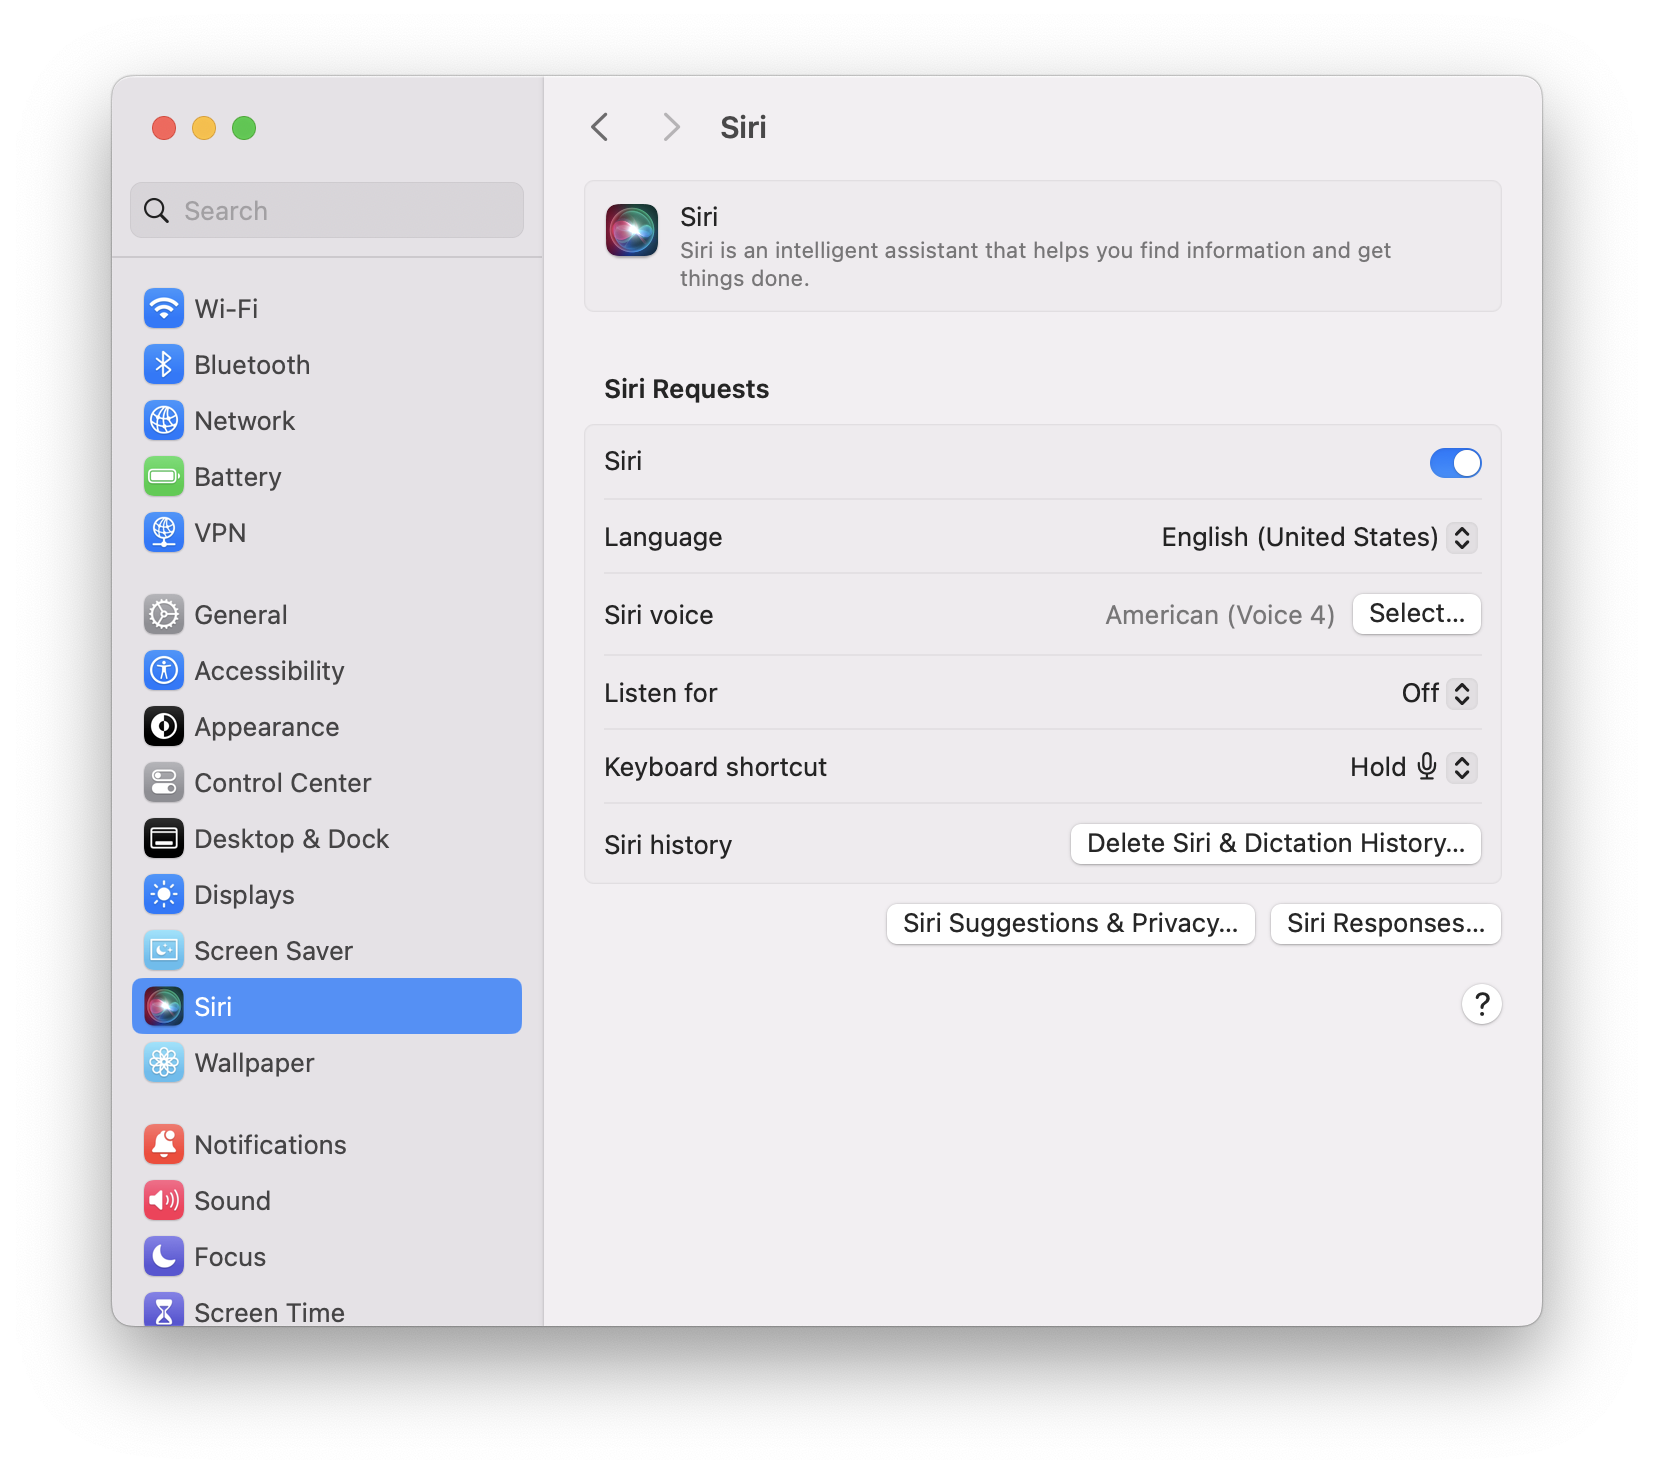Zoom the window with green button
Viewport: 1654px width, 1474px height.
coord(244,128)
